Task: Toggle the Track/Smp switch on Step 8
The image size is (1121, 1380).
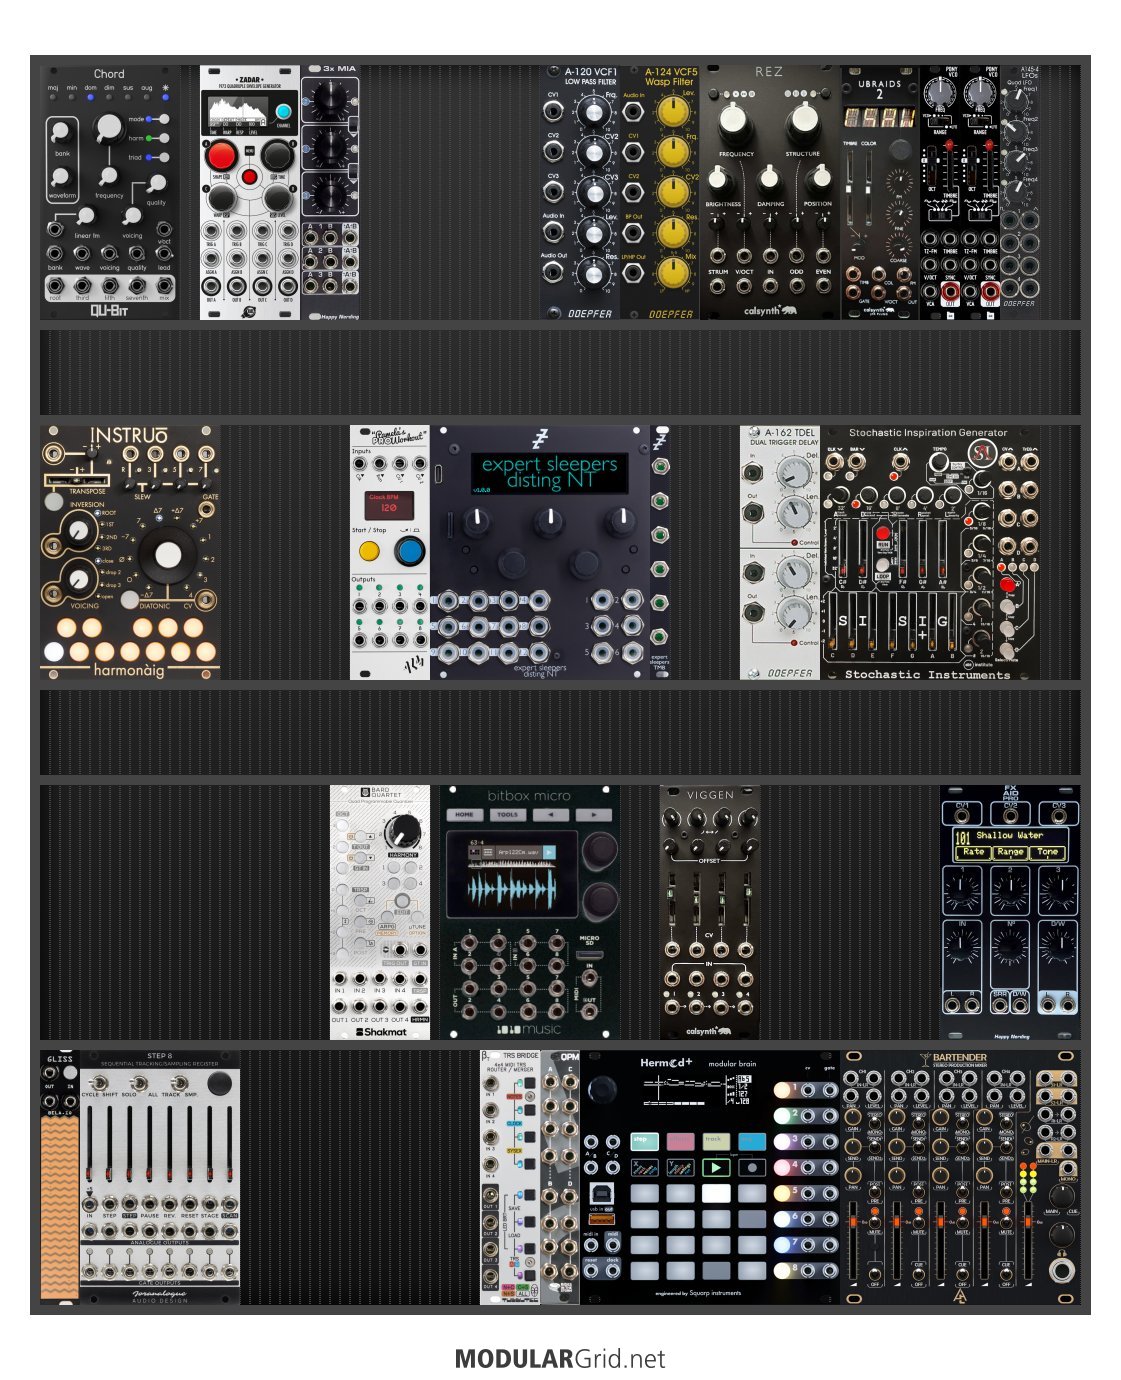Action: 180,1082
